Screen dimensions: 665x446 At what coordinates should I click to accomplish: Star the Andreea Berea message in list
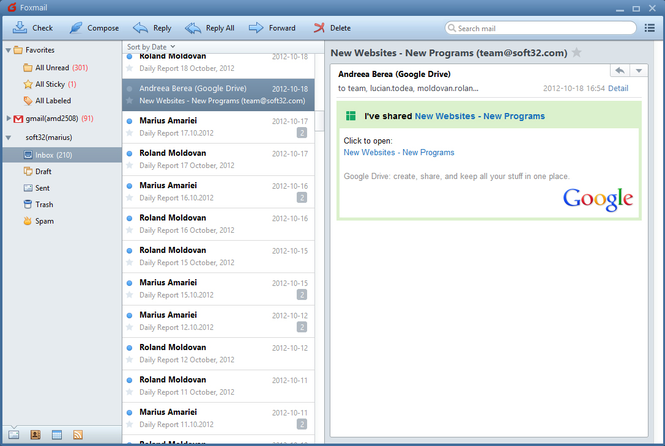tap(130, 100)
